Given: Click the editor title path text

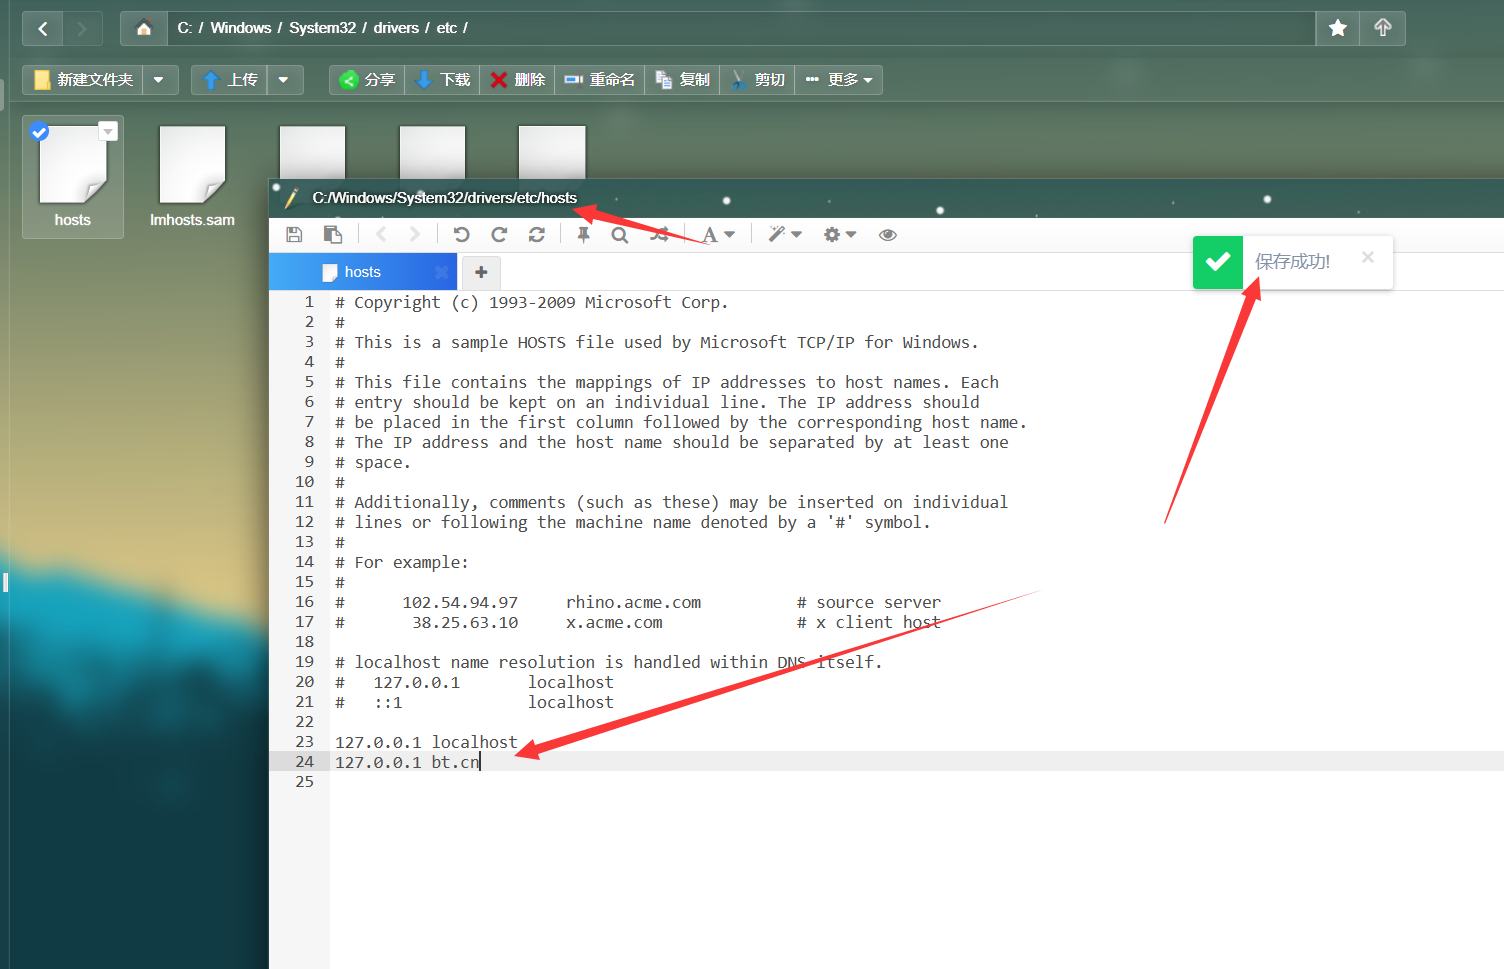Looking at the screenshot, I should click(444, 198).
